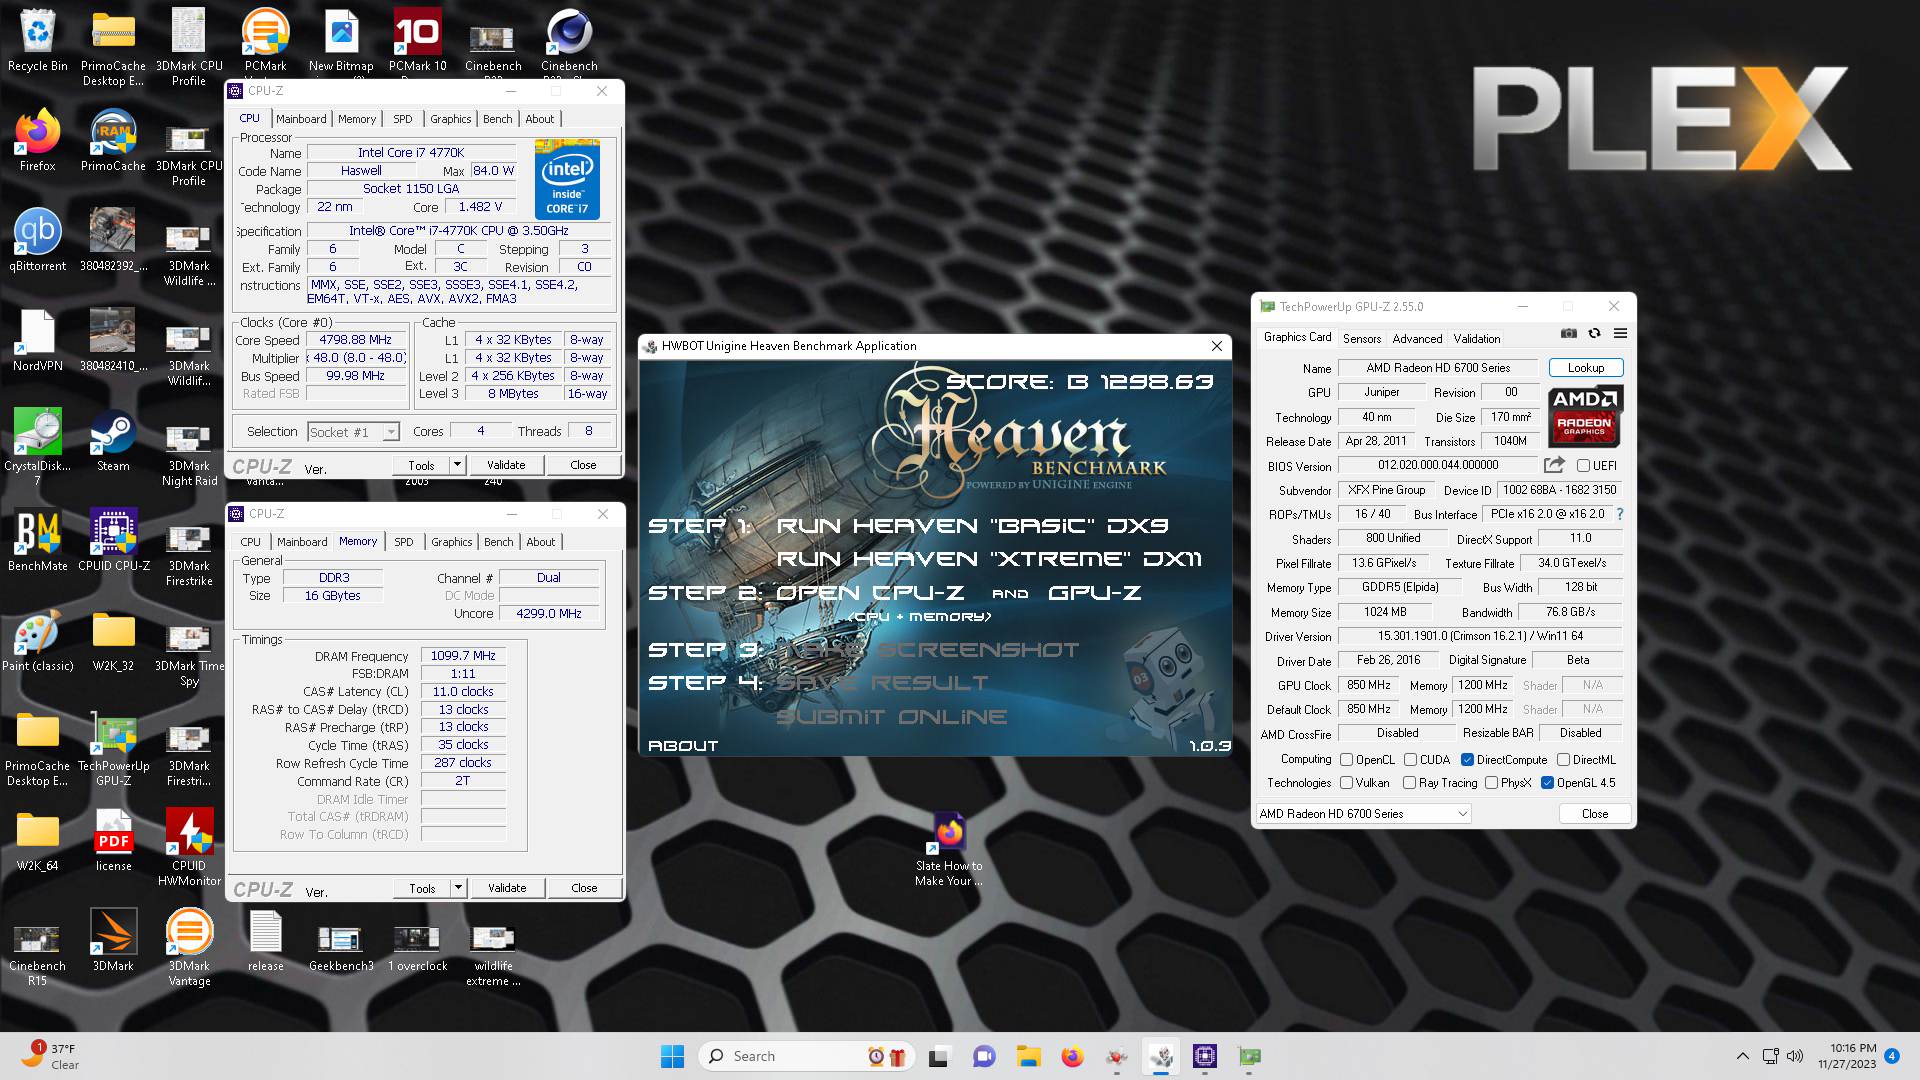Click Close button in CPU-Z Memory window
This screenshot has height=1080, width=1920.
(x=584, y=888)
